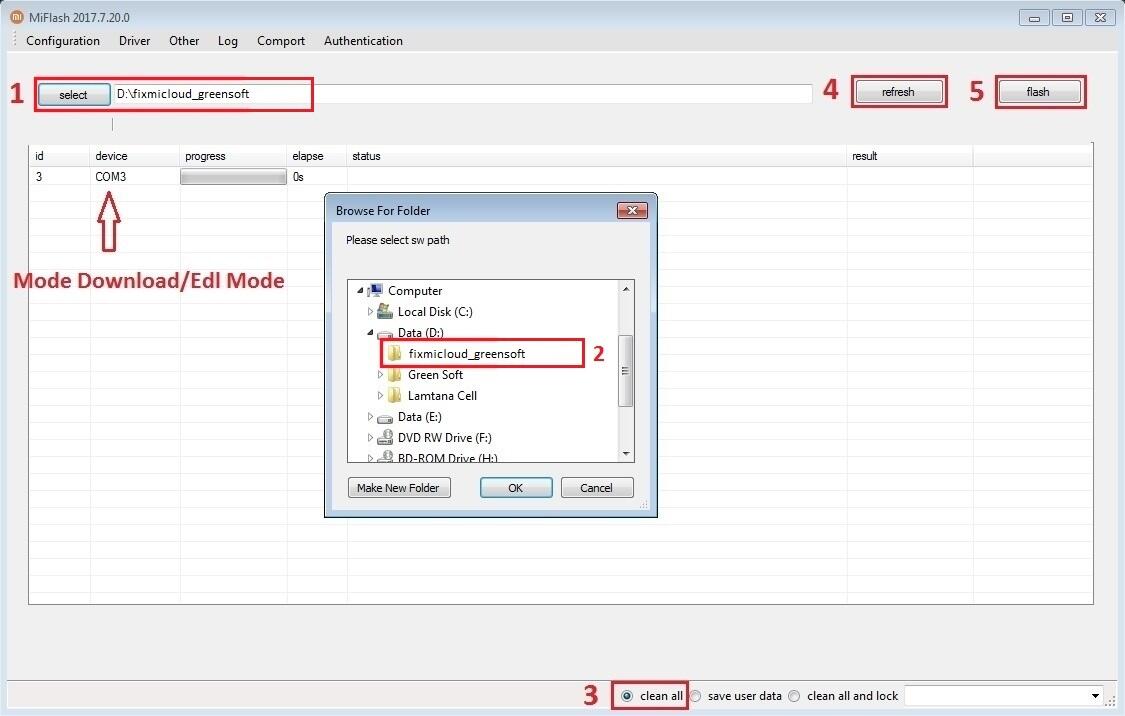
Task: Expand the DVD RW Drive (F:) node
Action: coord(370,438)
